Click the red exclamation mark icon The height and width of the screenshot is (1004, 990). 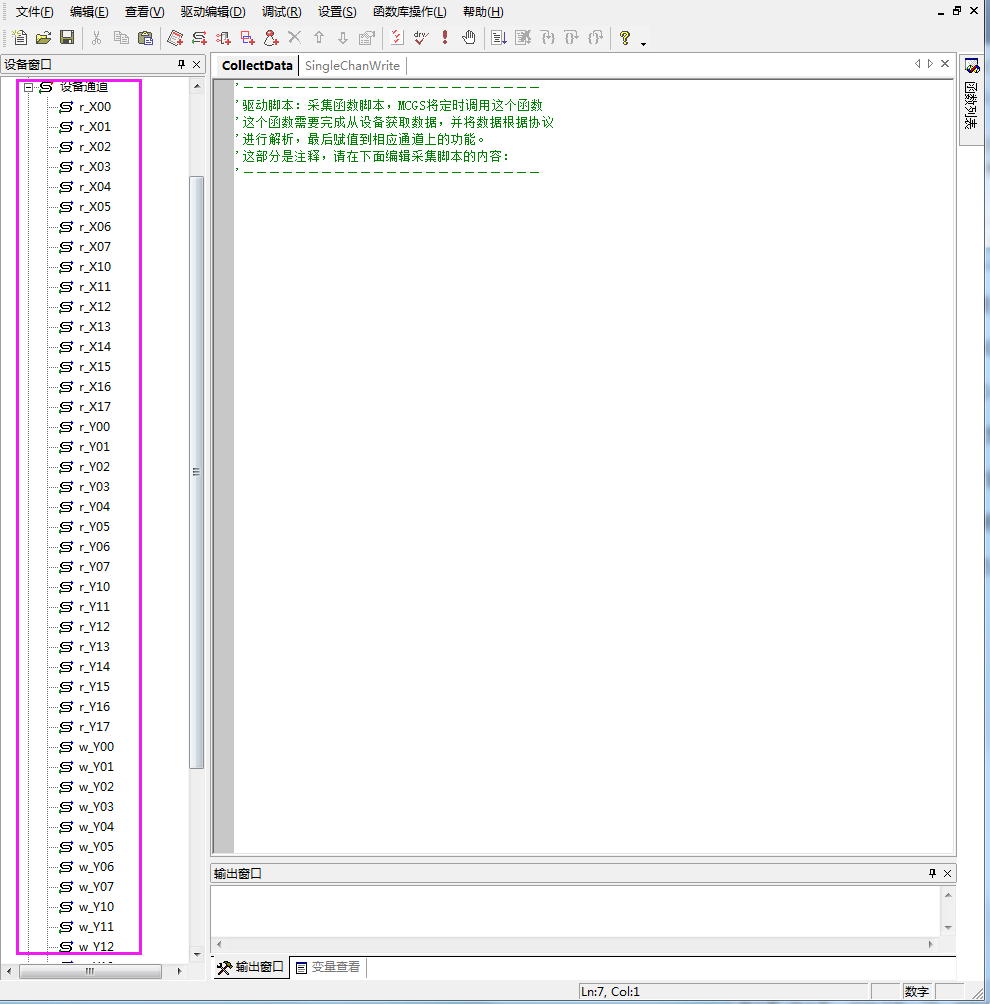coord(444,38)
